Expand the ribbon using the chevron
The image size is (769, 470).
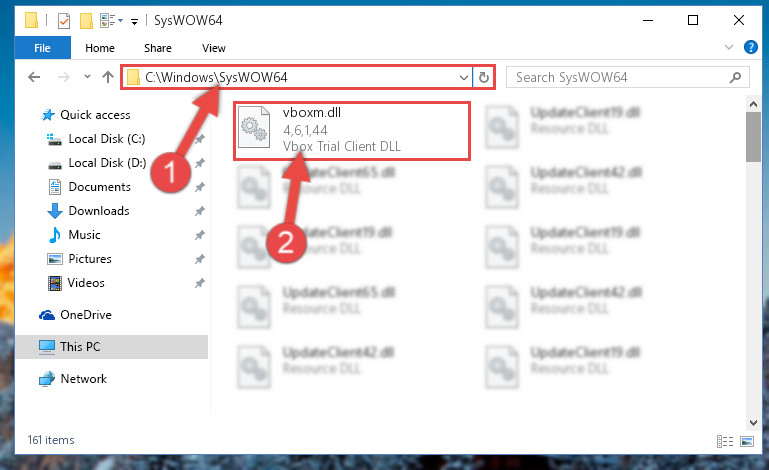tap(729, 47)
